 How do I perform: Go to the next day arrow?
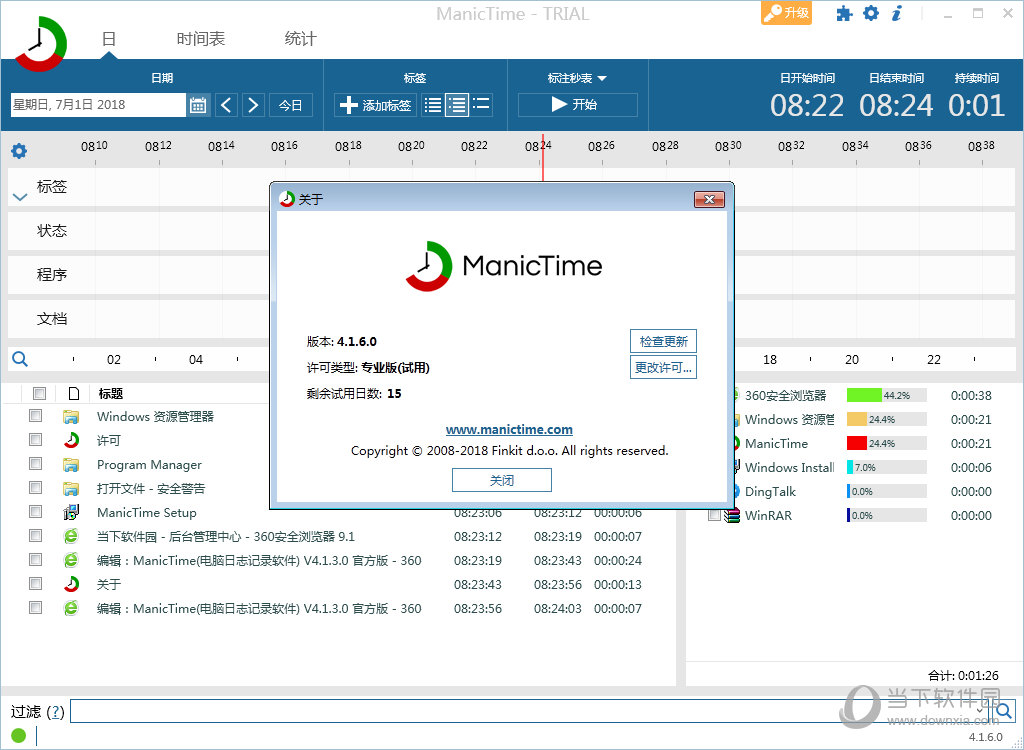pos(253,105)
